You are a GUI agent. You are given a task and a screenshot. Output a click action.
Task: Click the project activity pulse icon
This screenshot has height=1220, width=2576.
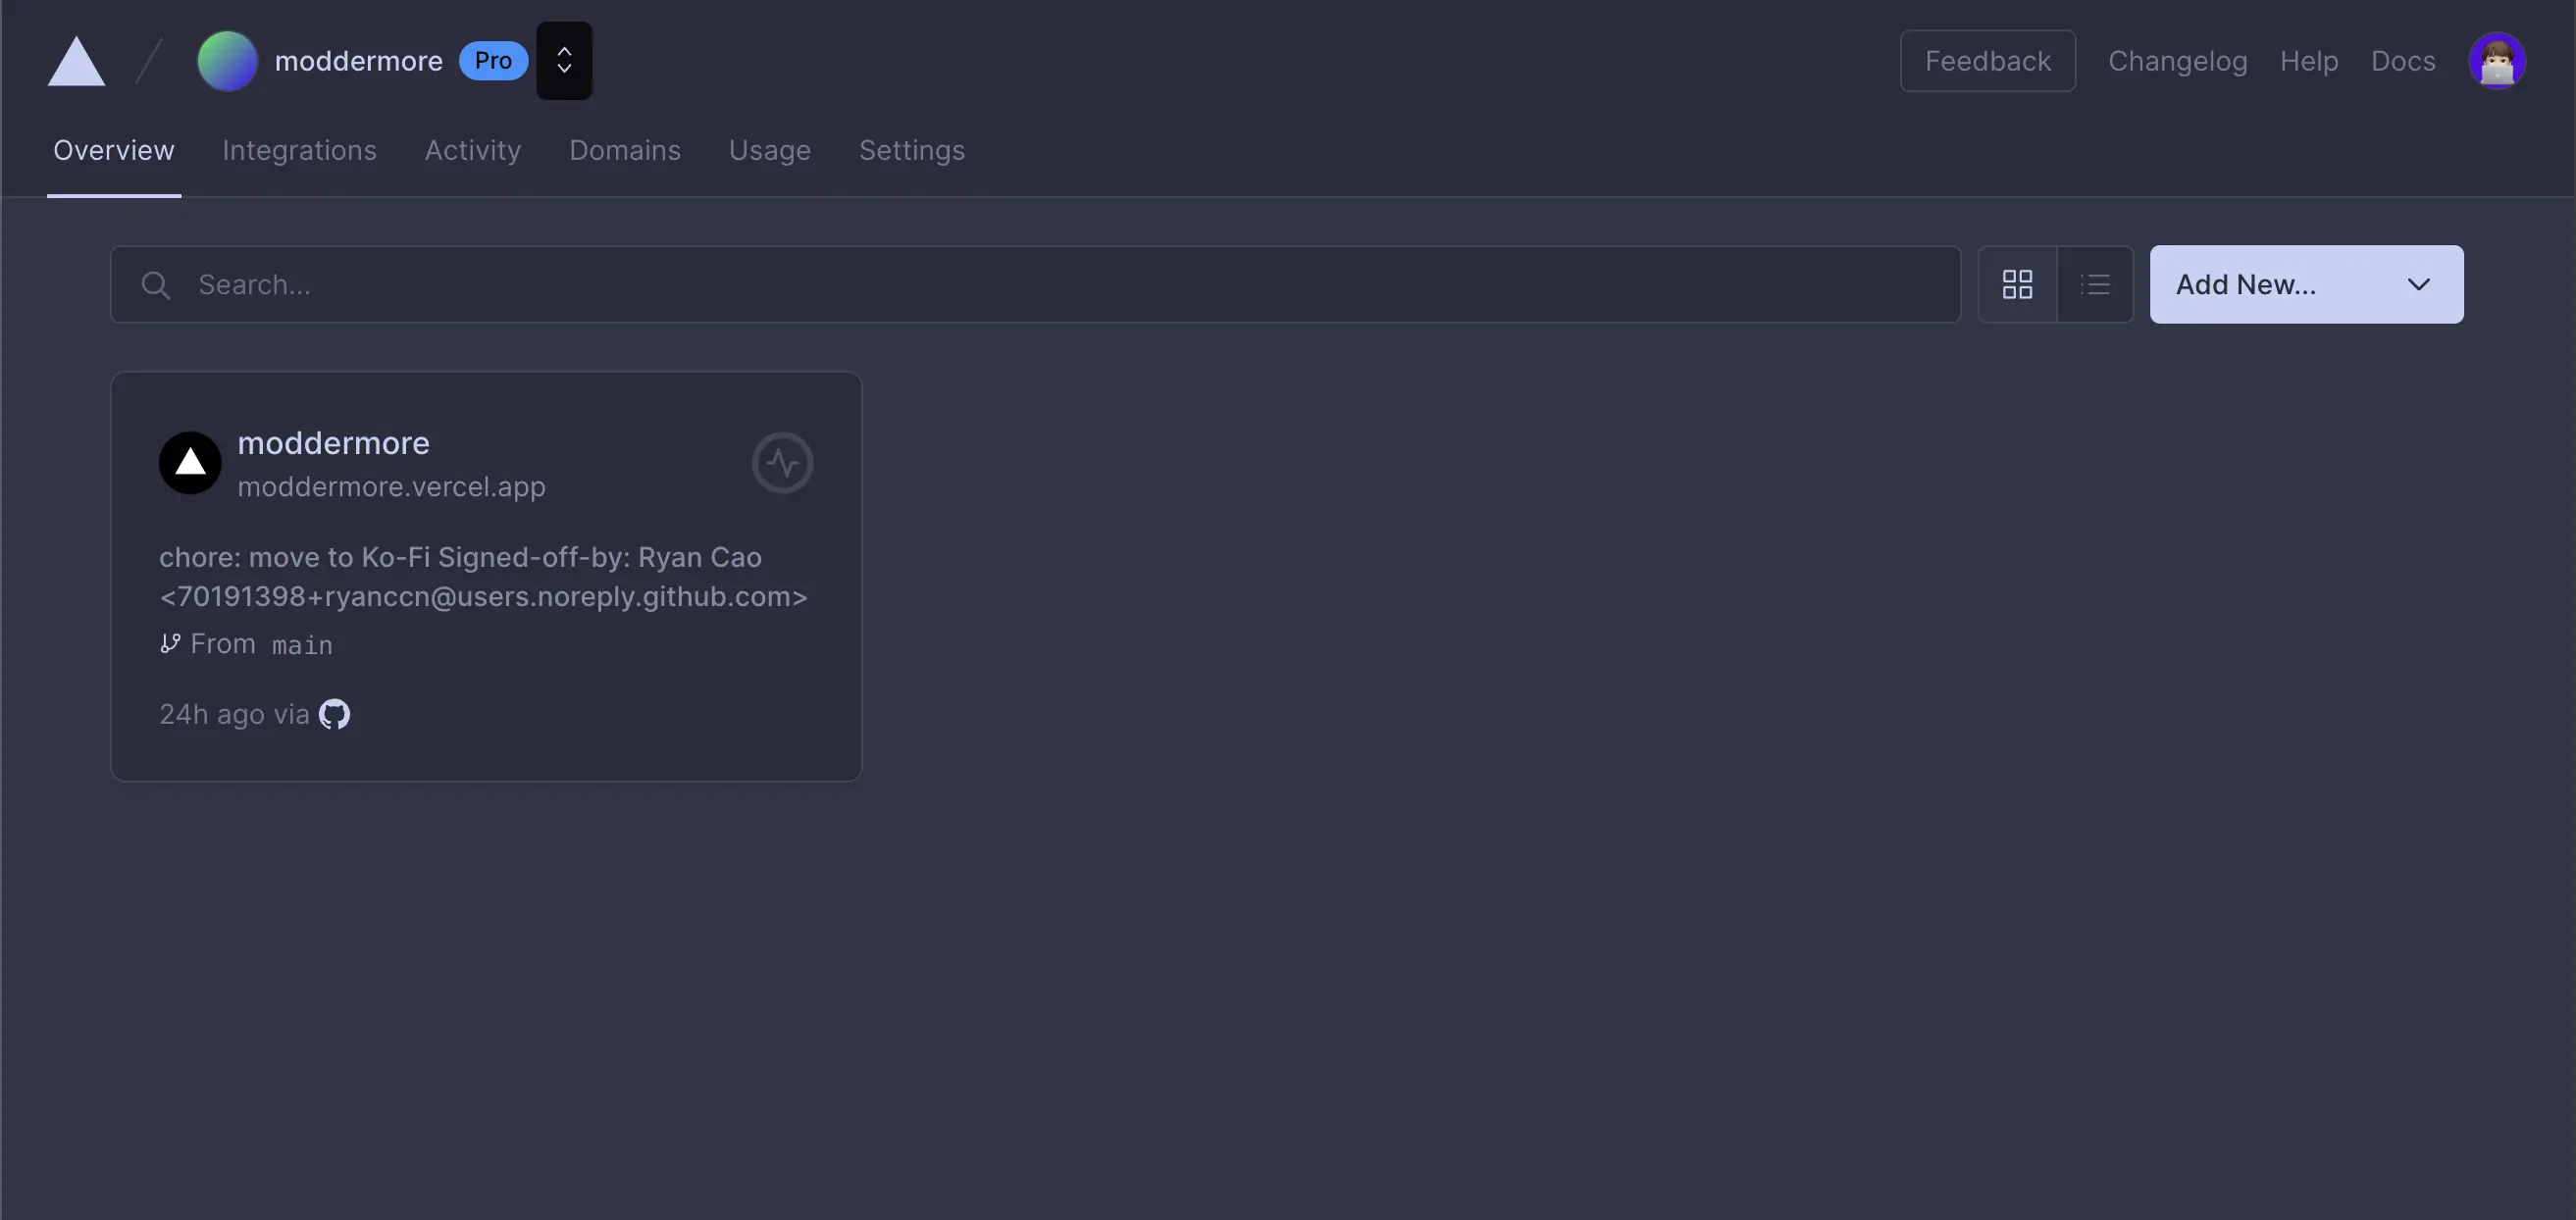coord(782,462)
